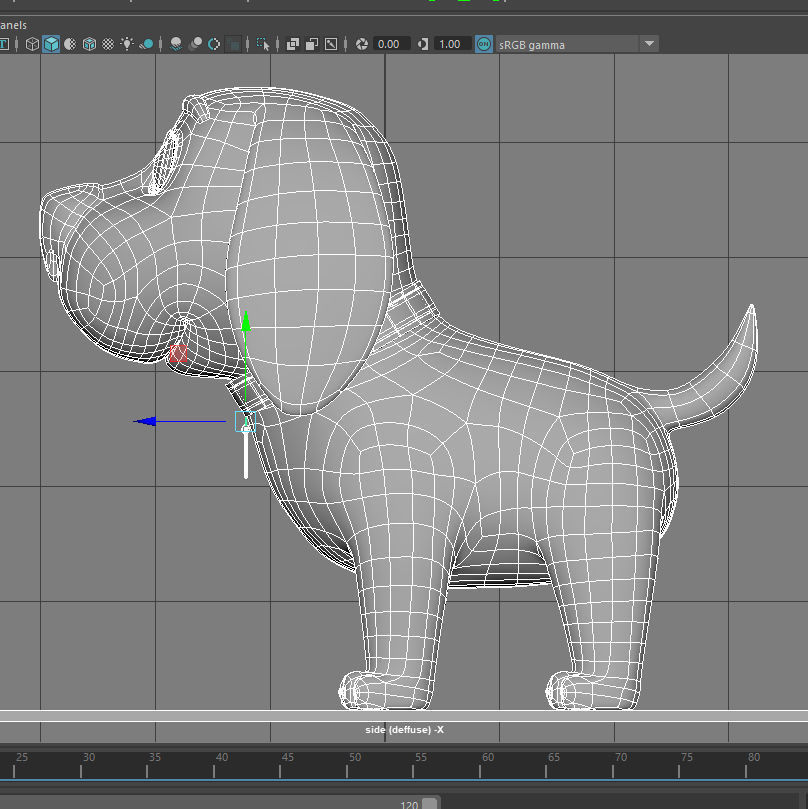The image size is (808, 809).
Task: Click the side (deffuse) -X view label
Action: [x=405, y=730]
